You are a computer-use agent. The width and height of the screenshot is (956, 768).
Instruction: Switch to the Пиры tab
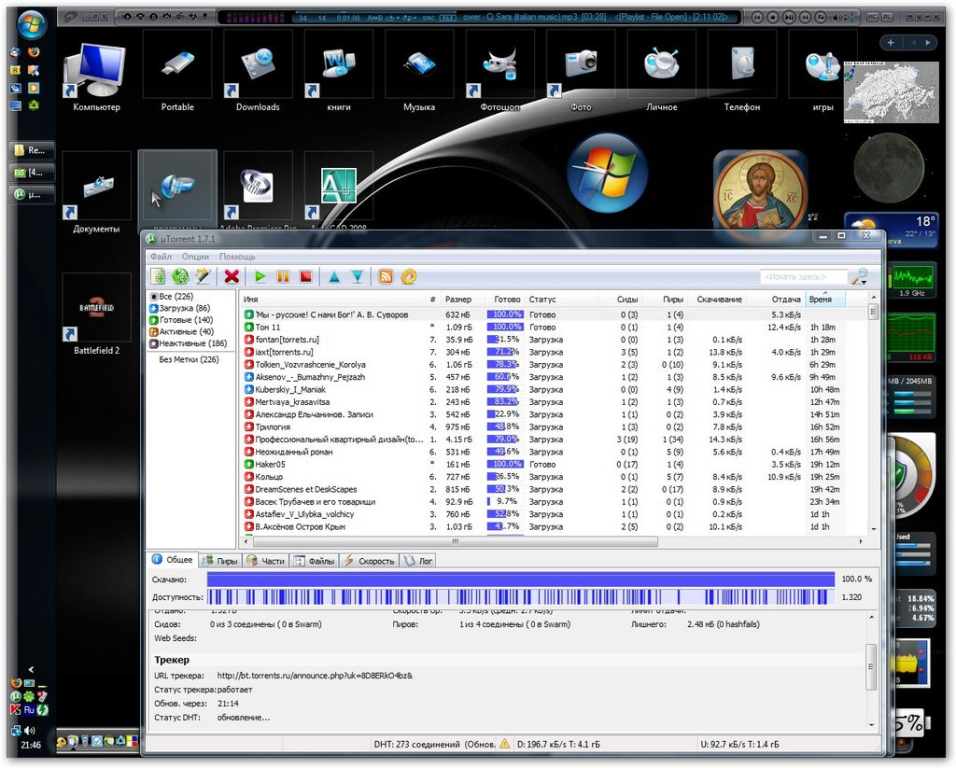tap(221, 561)
